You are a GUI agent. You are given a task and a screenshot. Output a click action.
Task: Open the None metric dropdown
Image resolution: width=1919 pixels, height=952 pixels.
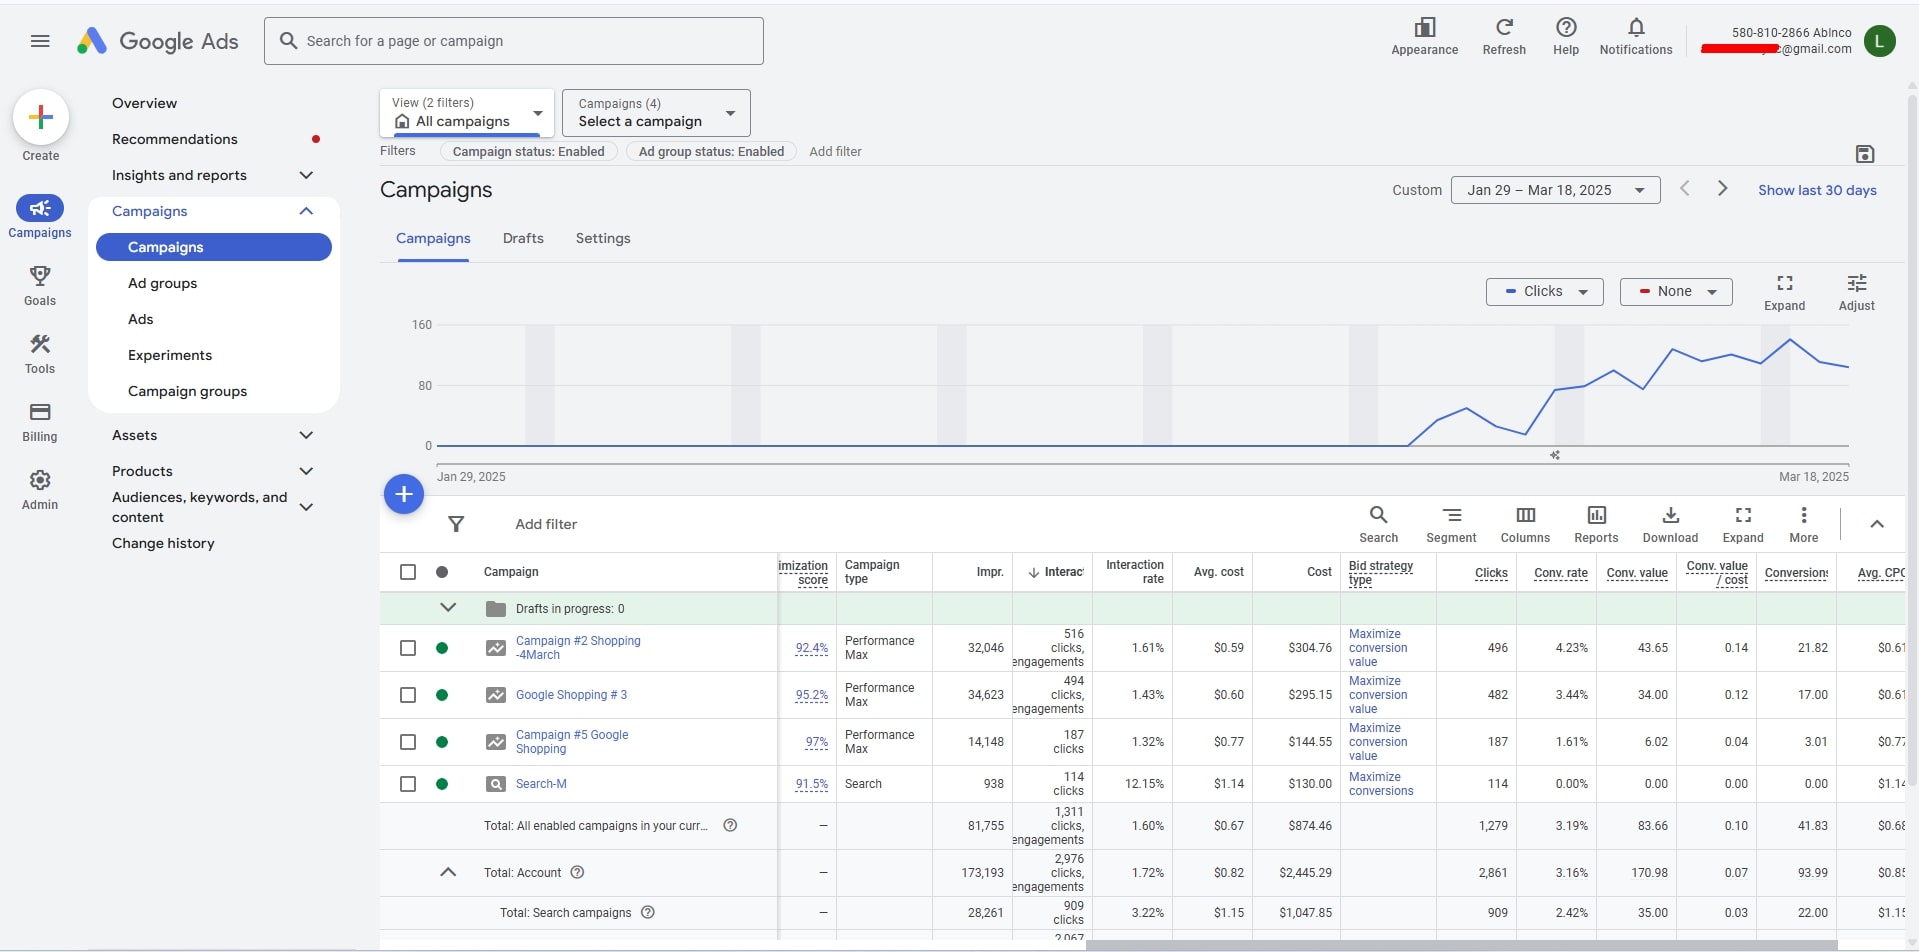pos(1676,292)
